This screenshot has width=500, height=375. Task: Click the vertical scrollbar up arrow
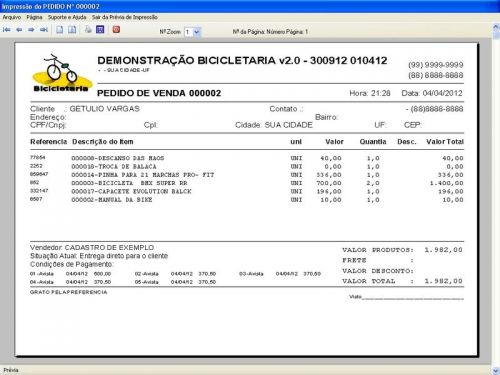(496, 27)
